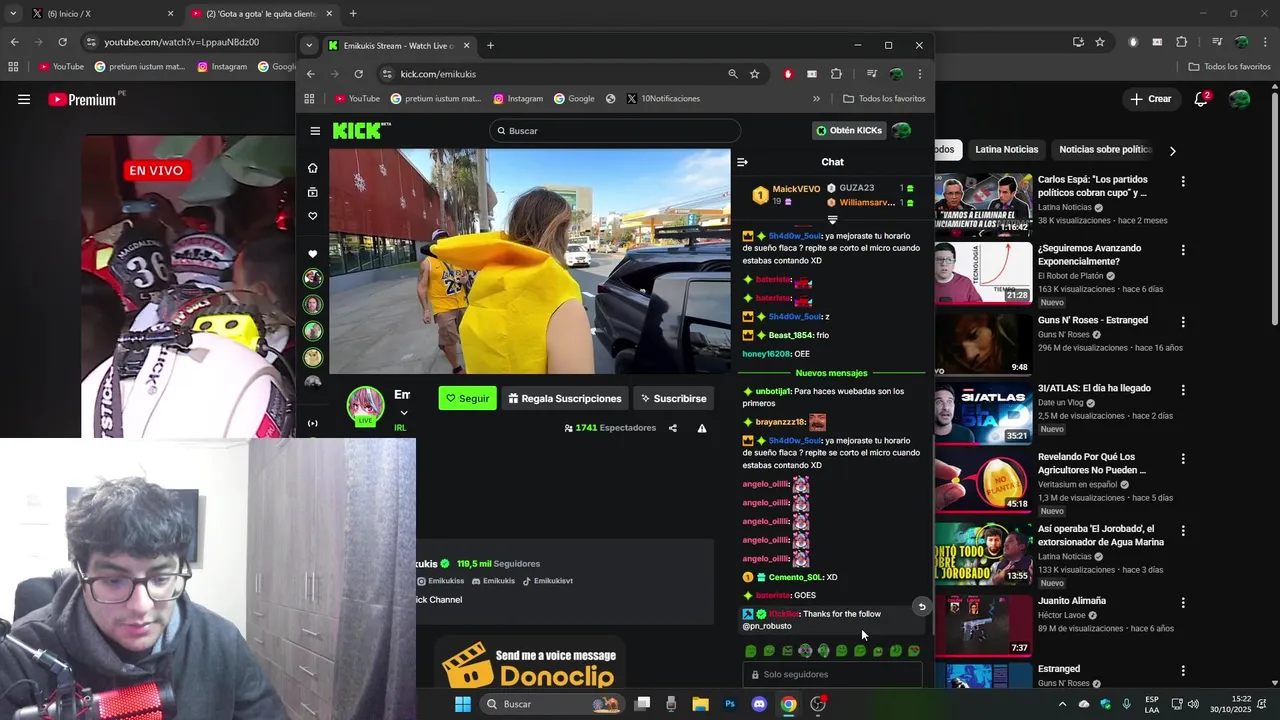Open tab search dropdown in YouTube window
Image resolution: width=1280 pixels, height=720 pixels.
[13, 14]
